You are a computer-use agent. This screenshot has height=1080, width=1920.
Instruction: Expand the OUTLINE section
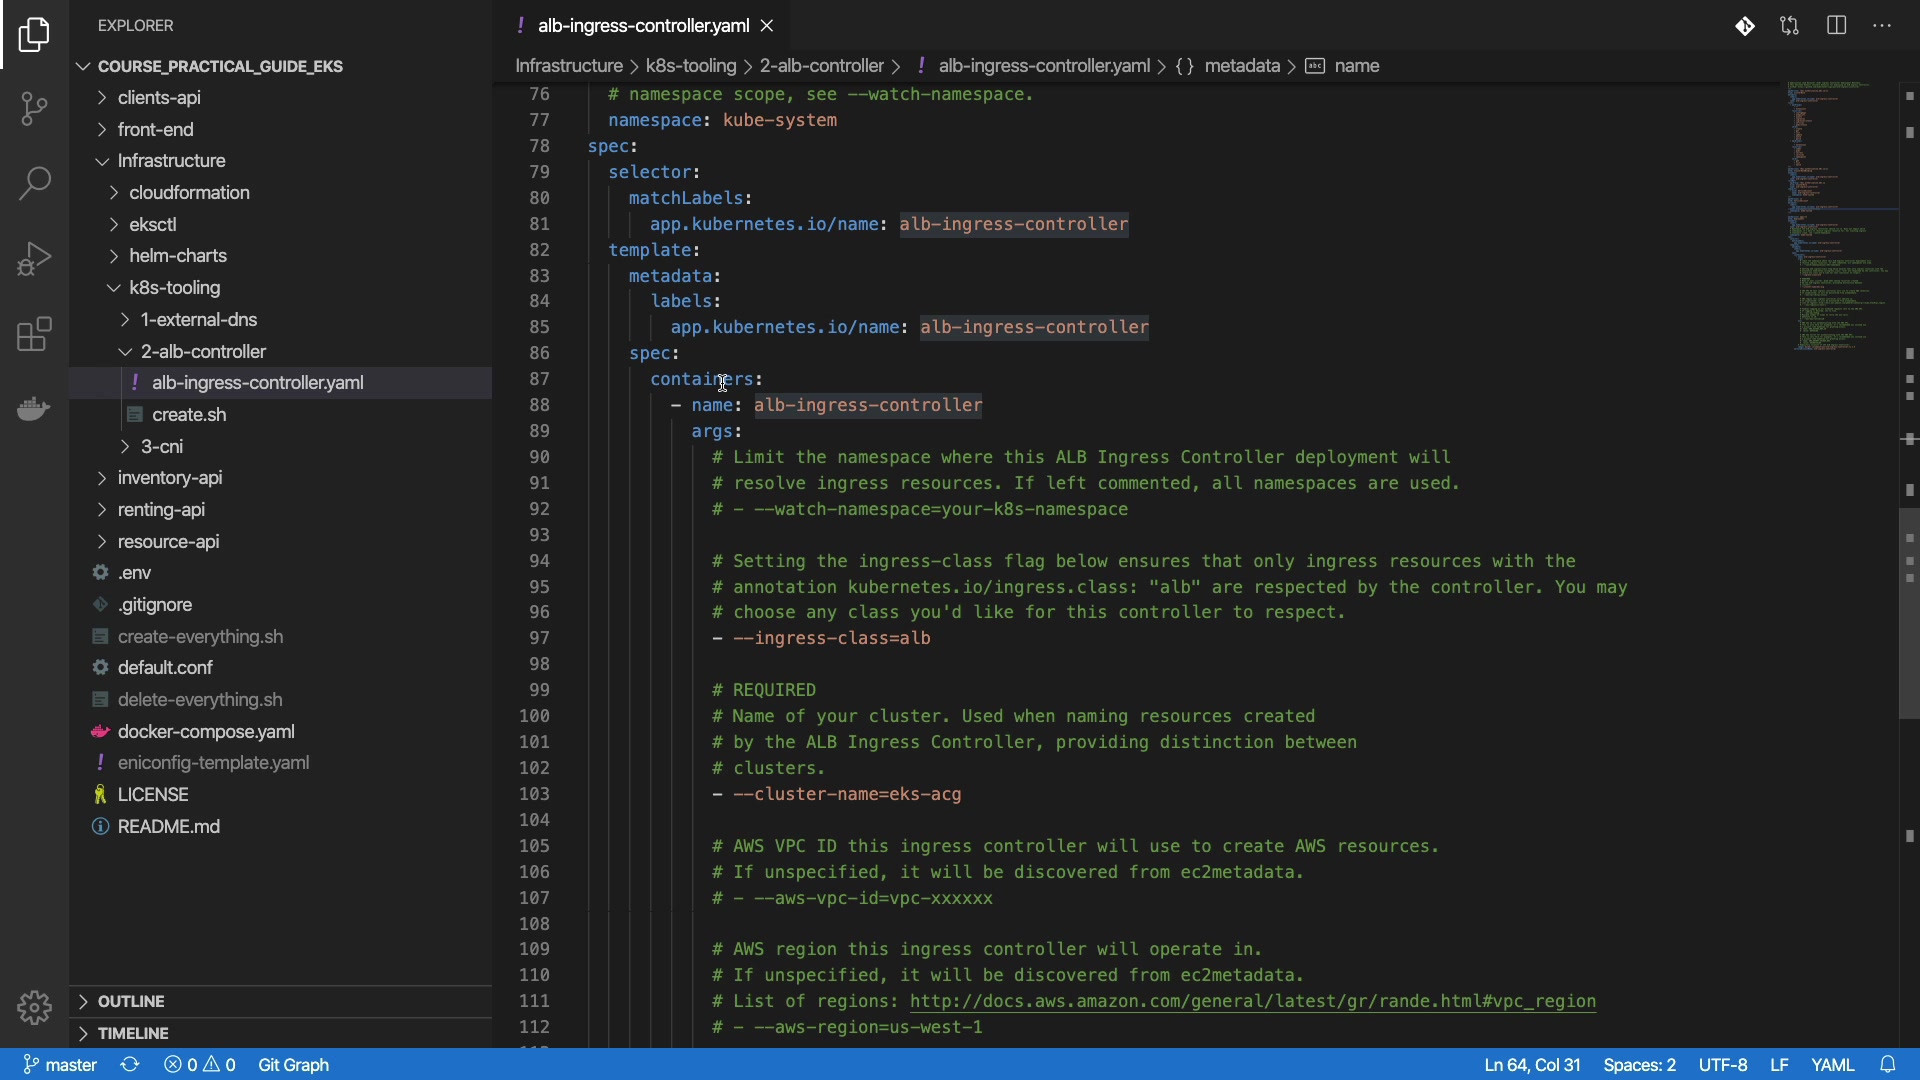(131, 1001)
